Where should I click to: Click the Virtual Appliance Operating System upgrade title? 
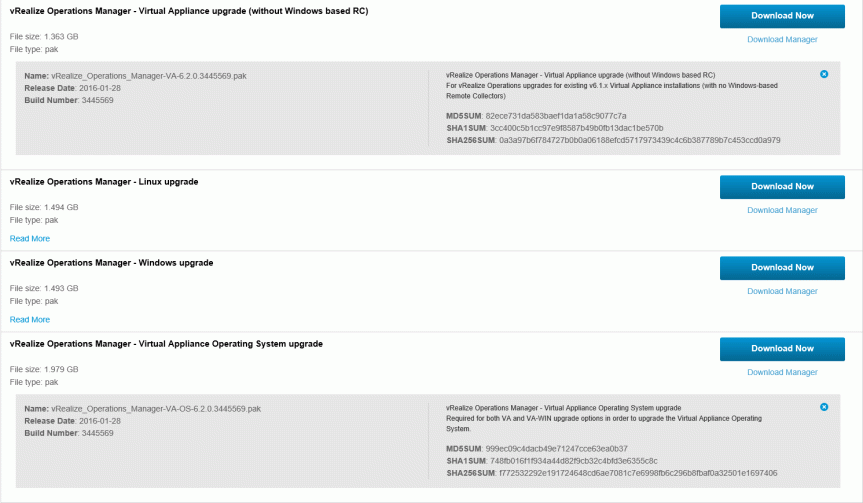click(166, 344)
